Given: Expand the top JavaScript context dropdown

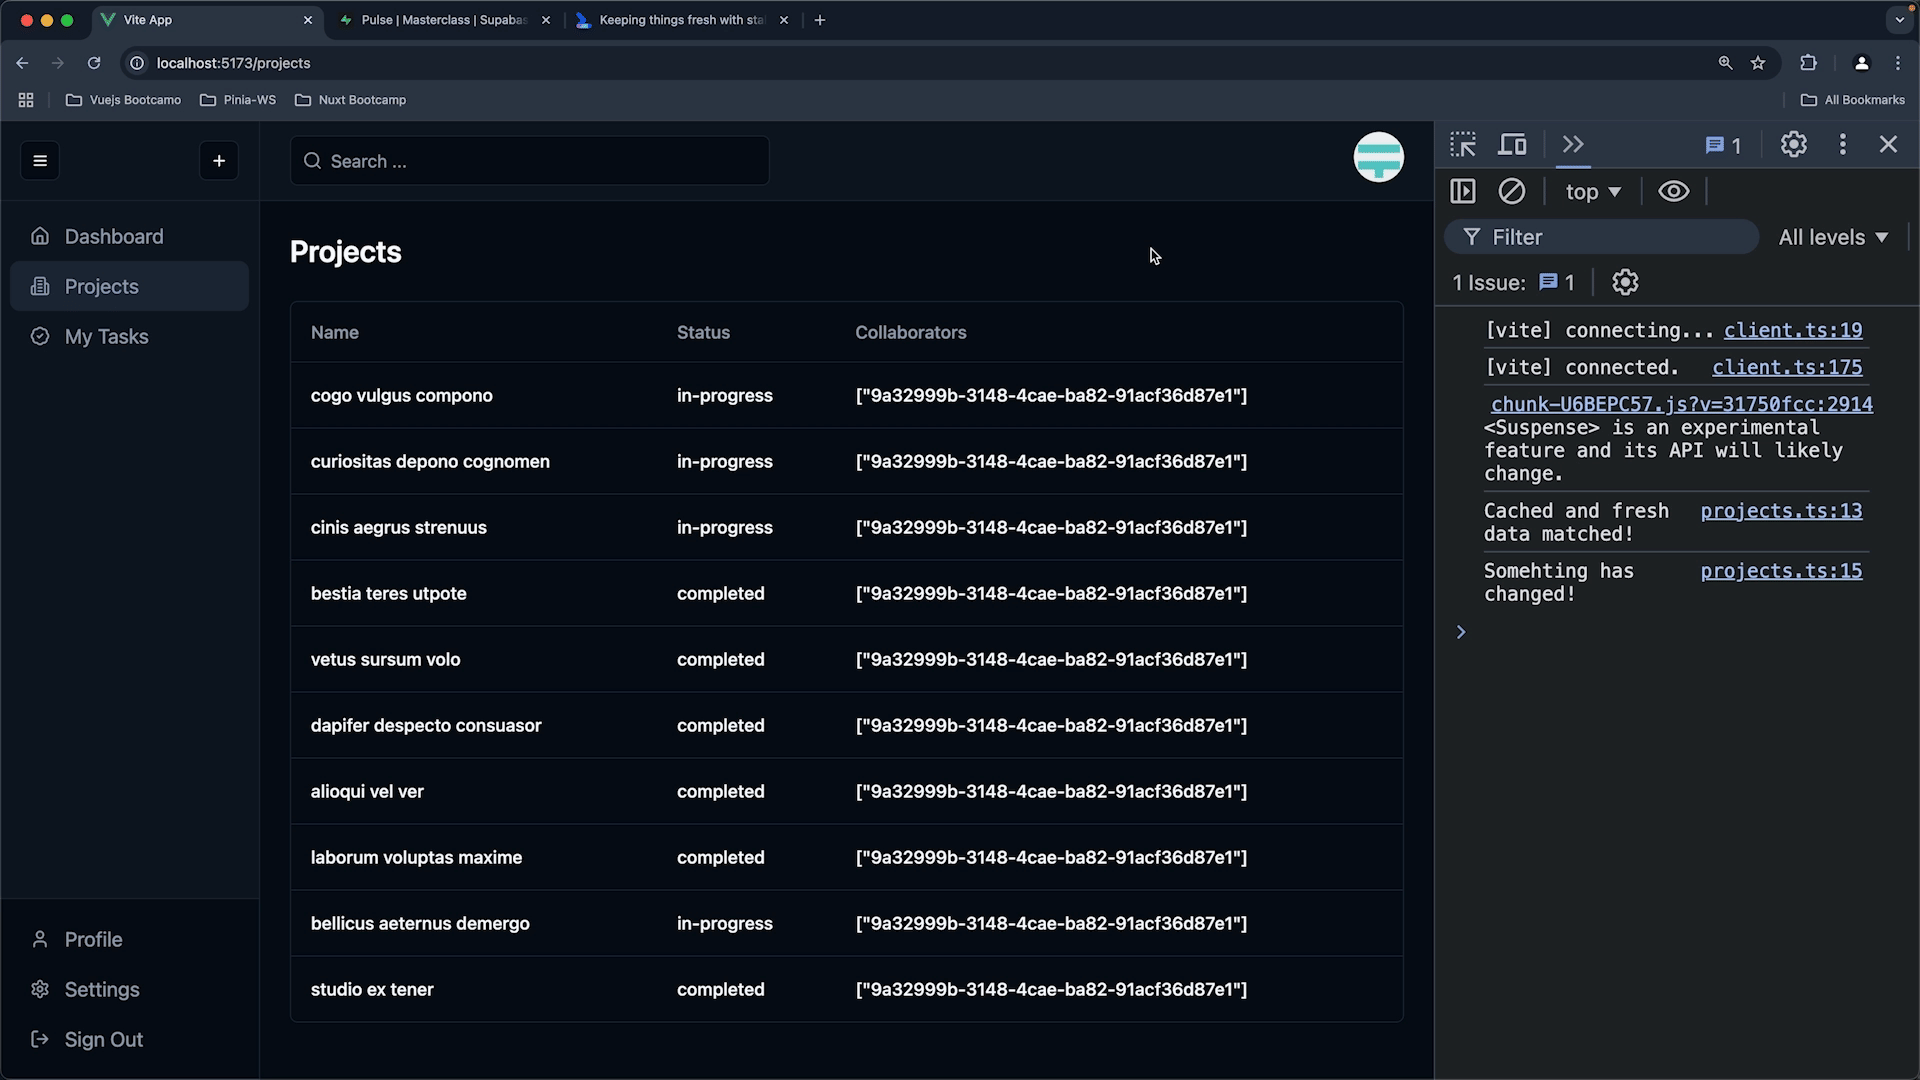Looking at the screenshot, I should (1592, 192).
